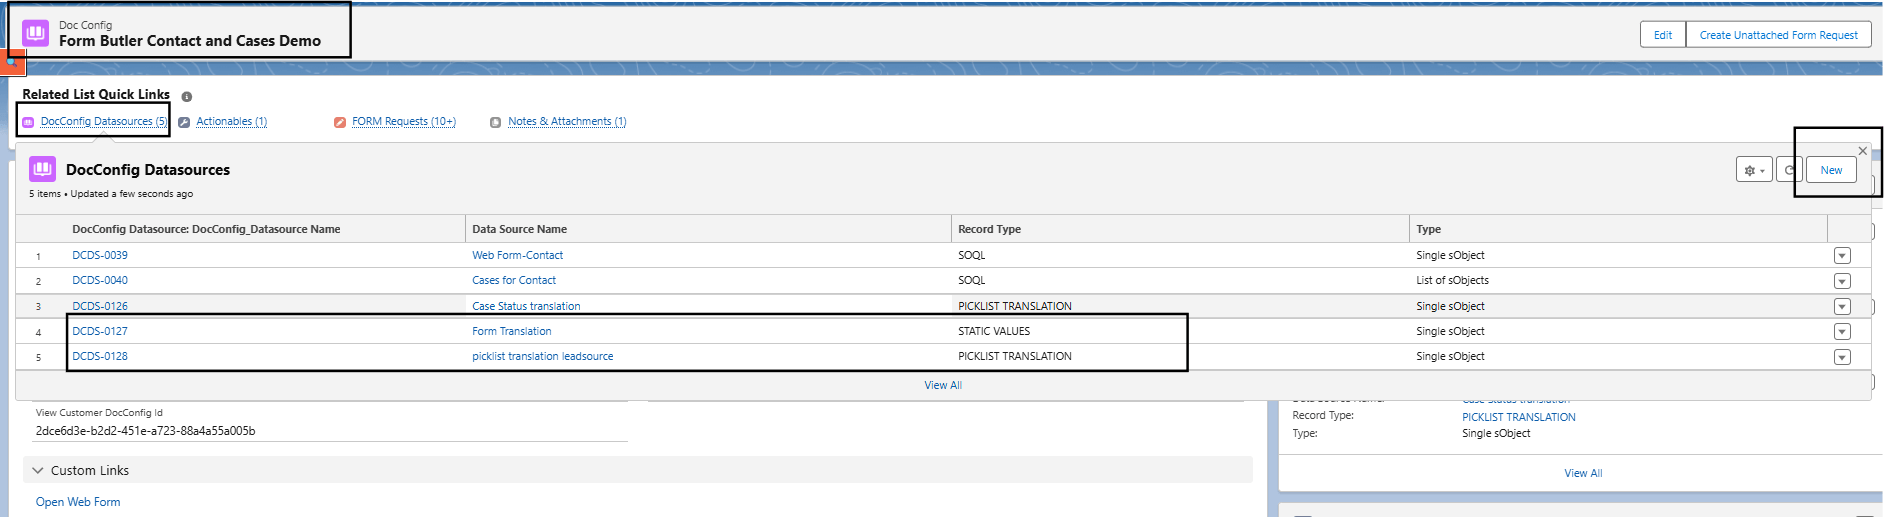Close the DocConfig Datasources popup

pos(1862,151)
